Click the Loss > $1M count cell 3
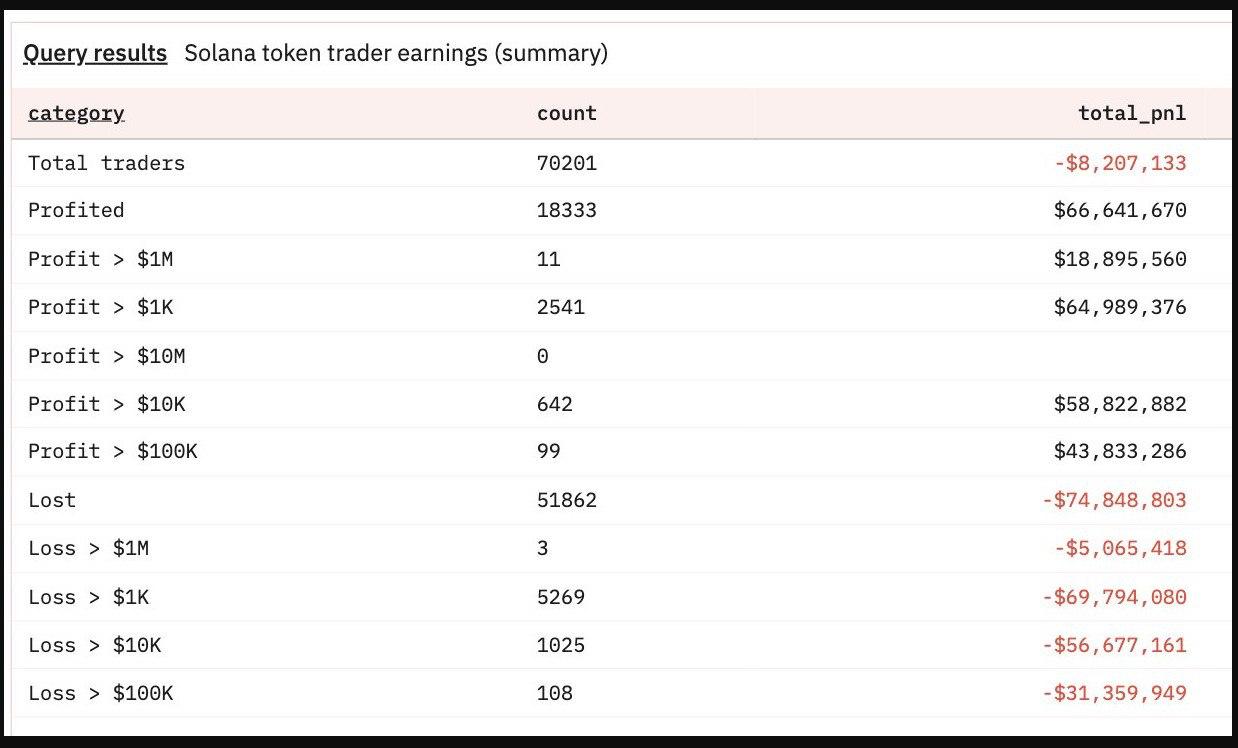 [543, 548]
